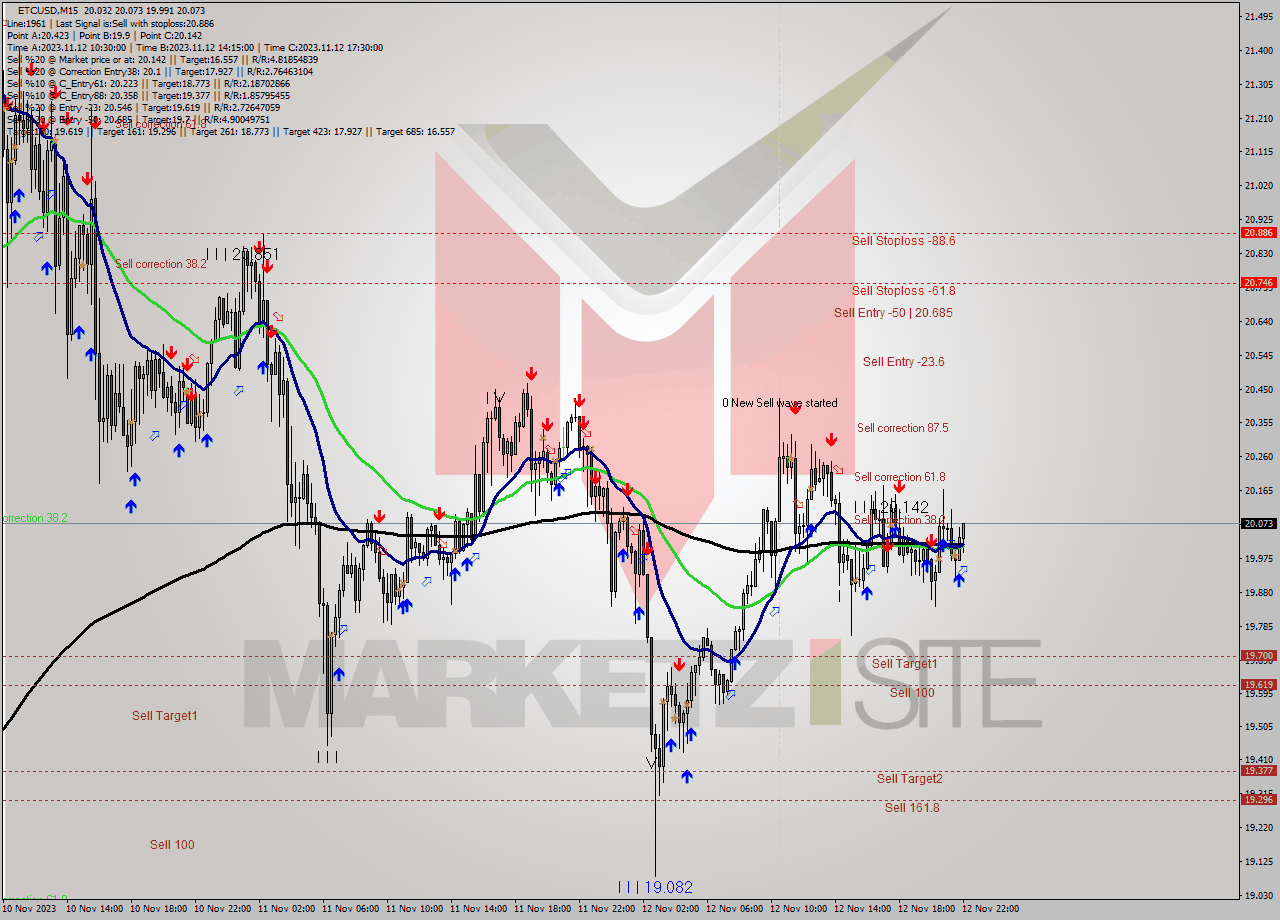Click the 'Point A:20.423' info text

[x=40, y=35]
